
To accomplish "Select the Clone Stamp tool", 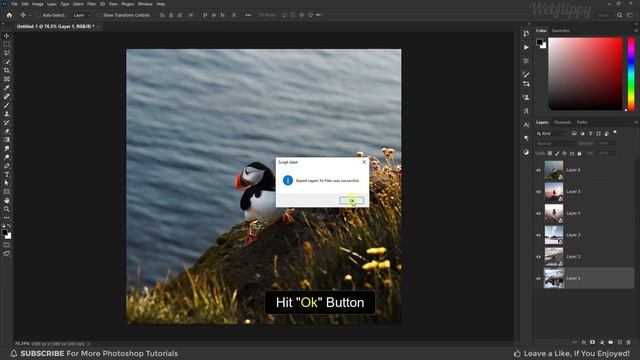I will (7, 114).
